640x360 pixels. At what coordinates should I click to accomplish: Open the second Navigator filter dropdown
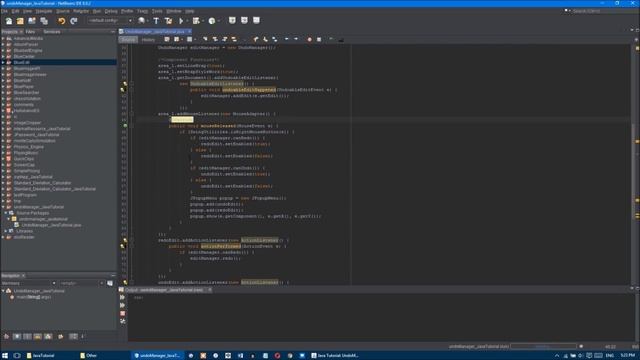click(x=81, y=283)
